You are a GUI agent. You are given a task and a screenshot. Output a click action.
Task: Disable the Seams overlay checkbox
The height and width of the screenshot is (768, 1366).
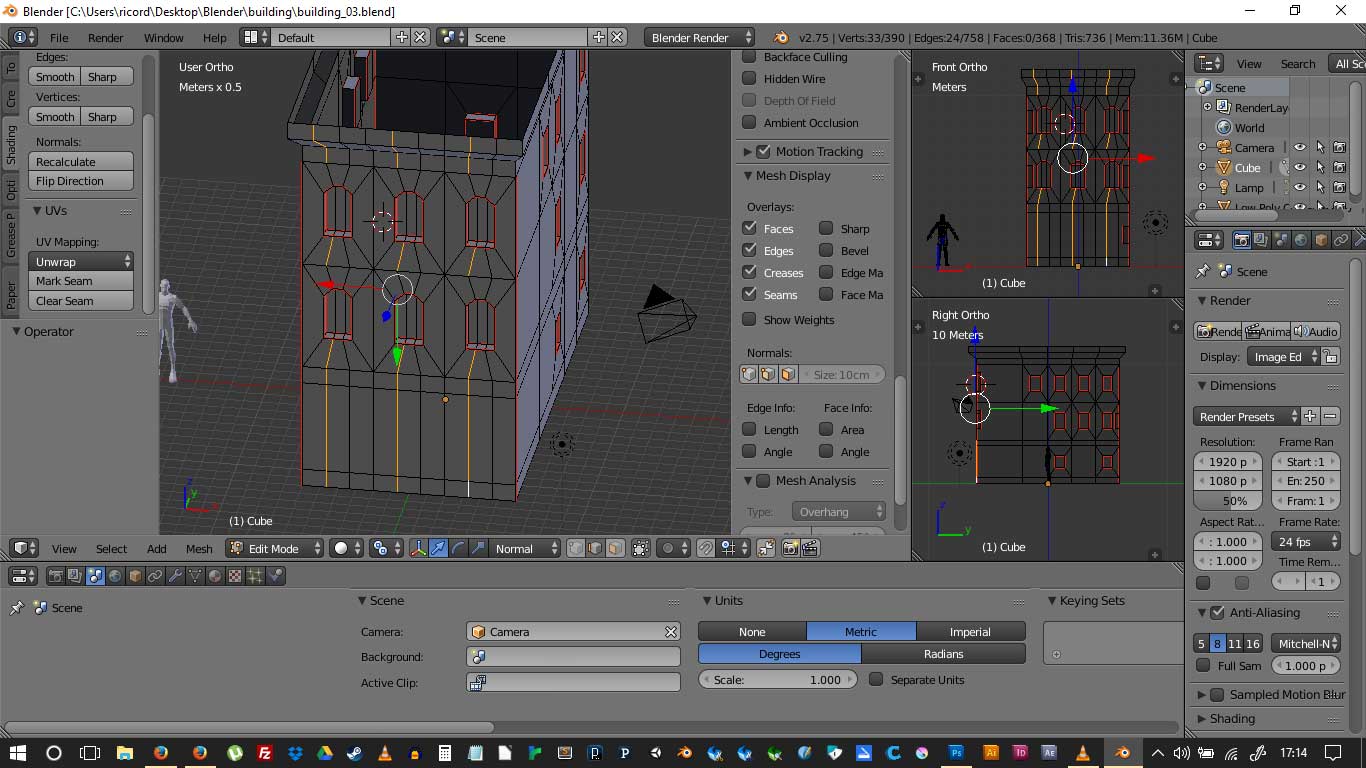749,294
